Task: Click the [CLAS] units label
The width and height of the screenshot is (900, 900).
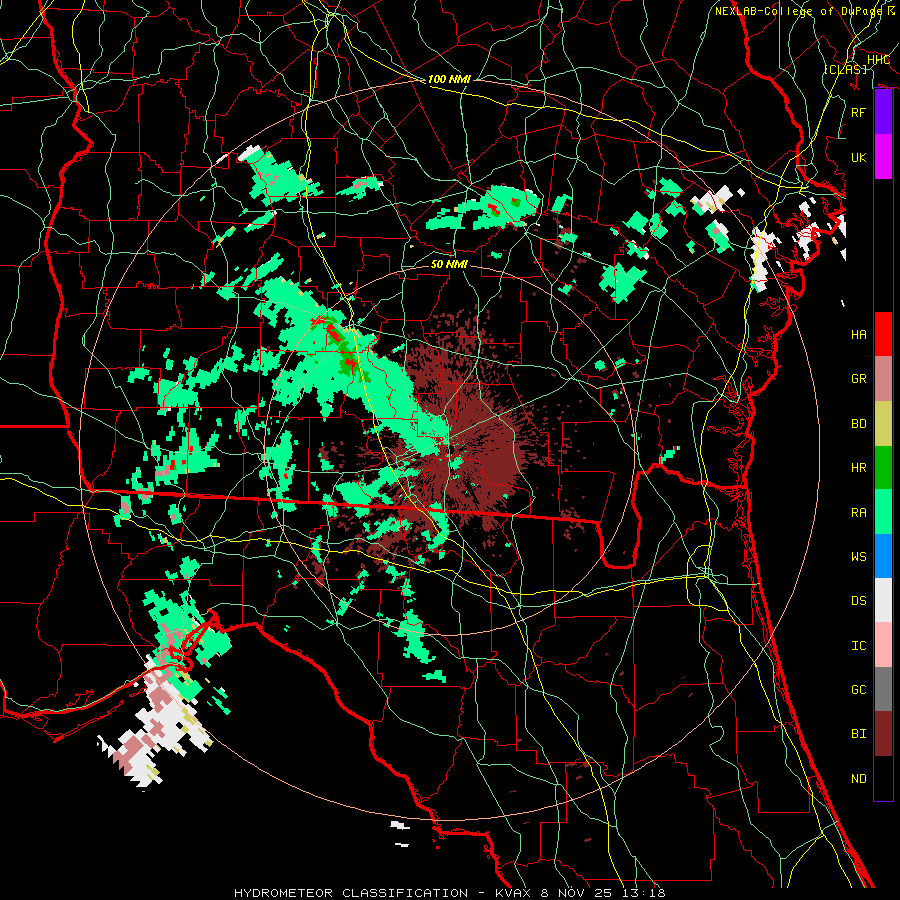Action: [x=845, y=69]
